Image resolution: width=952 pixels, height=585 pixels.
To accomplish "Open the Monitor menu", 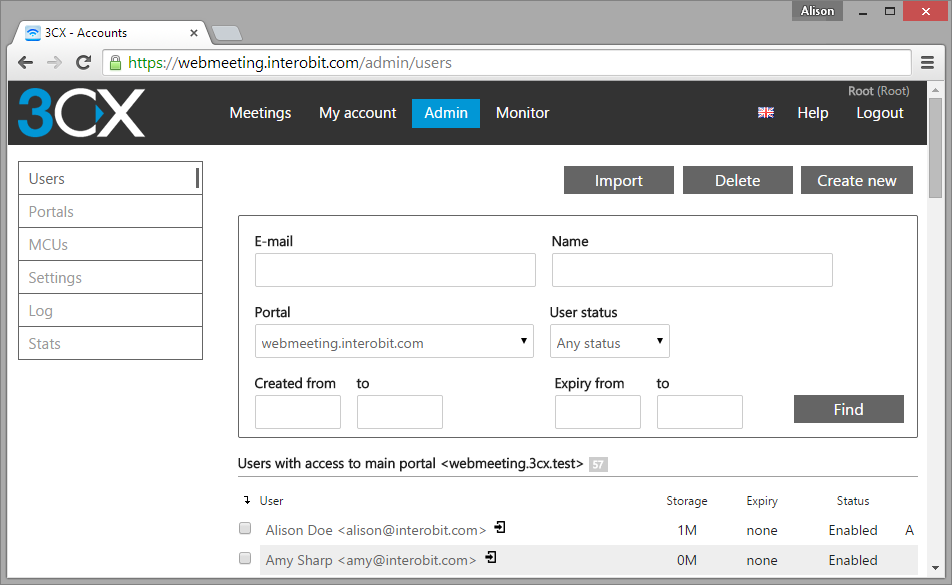I will click(x=522, y=113).
